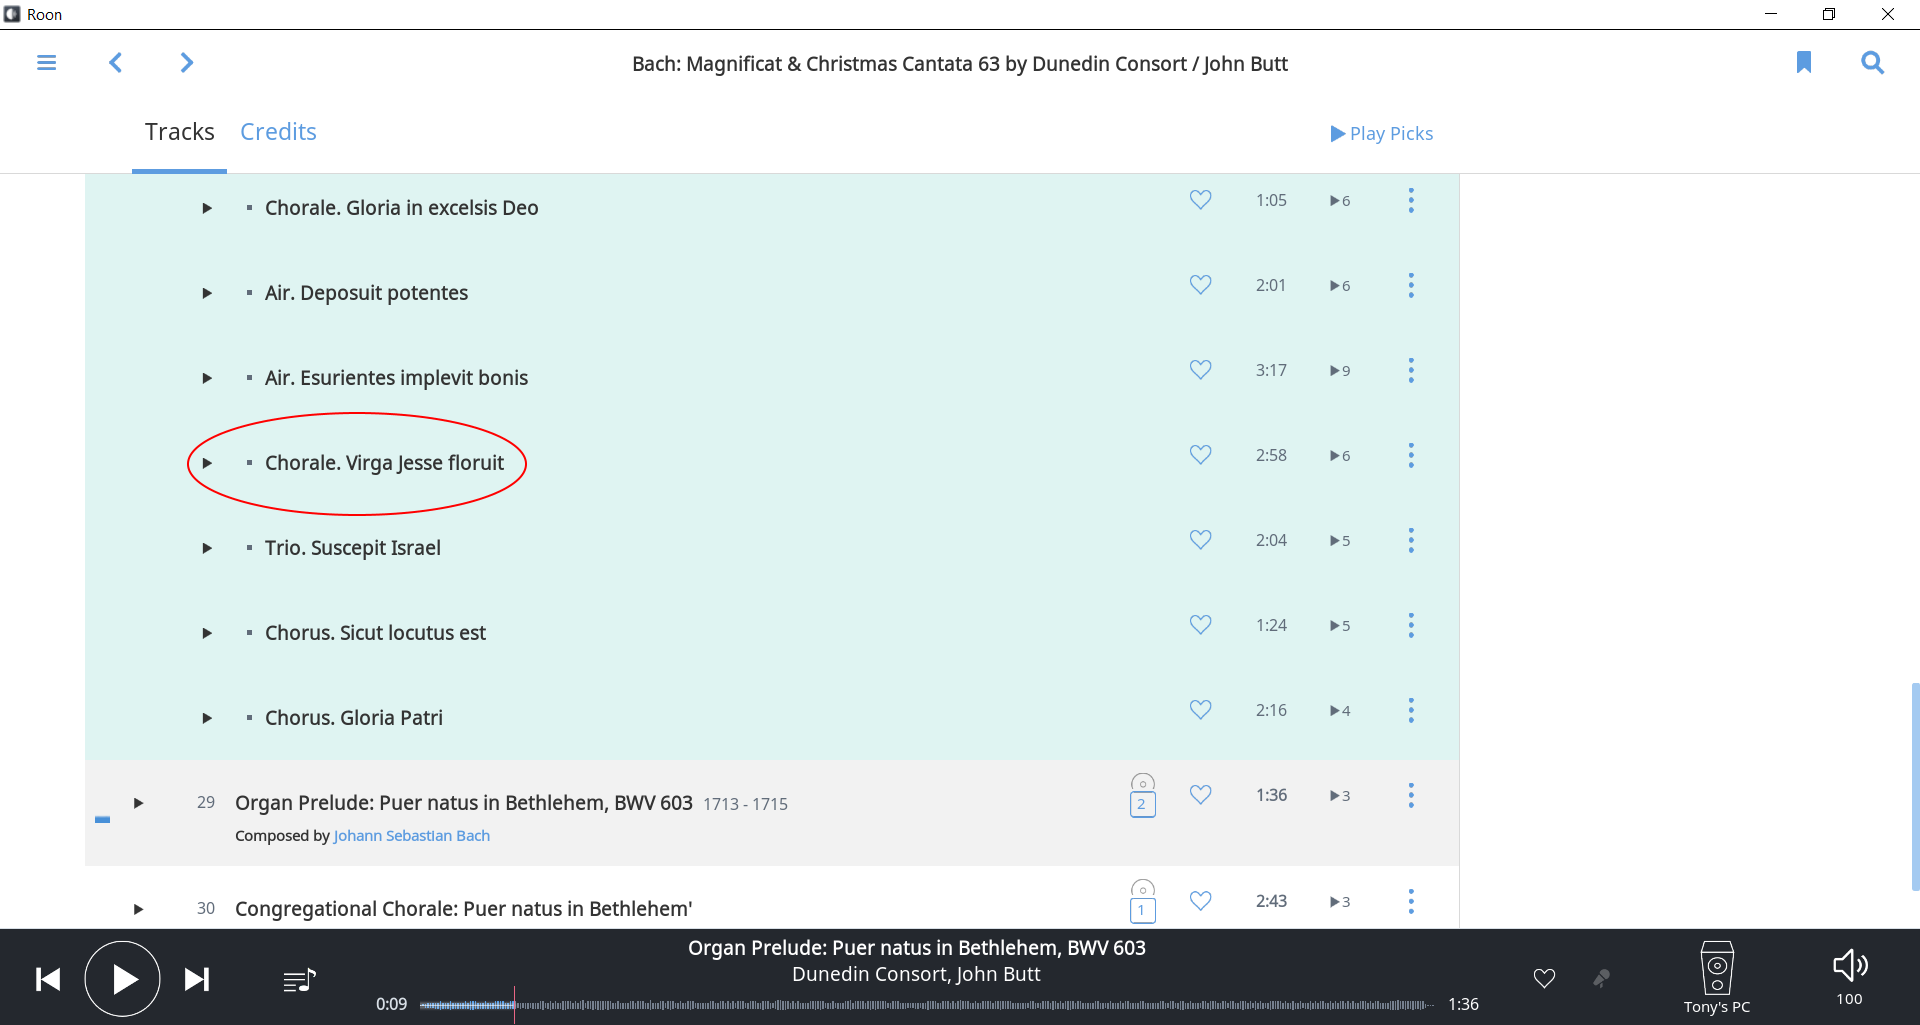Favorite Trio. Suscepit Israel
Image resolution: width=1920 pixels, height=1025 pixels.
point(1201,540)
